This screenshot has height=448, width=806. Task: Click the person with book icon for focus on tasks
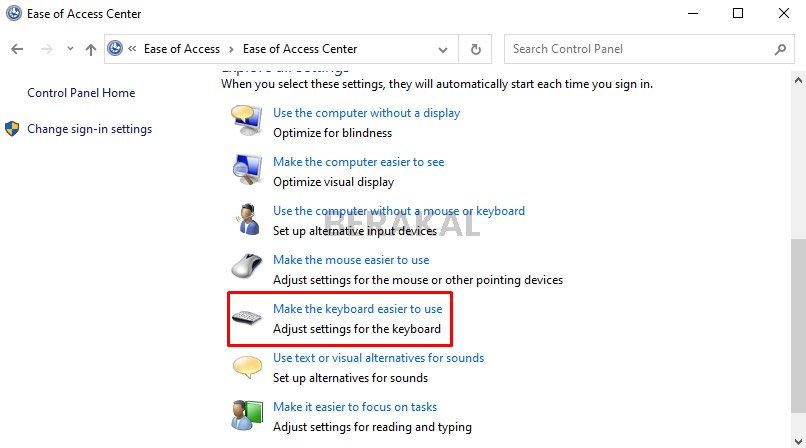(247, 415)
